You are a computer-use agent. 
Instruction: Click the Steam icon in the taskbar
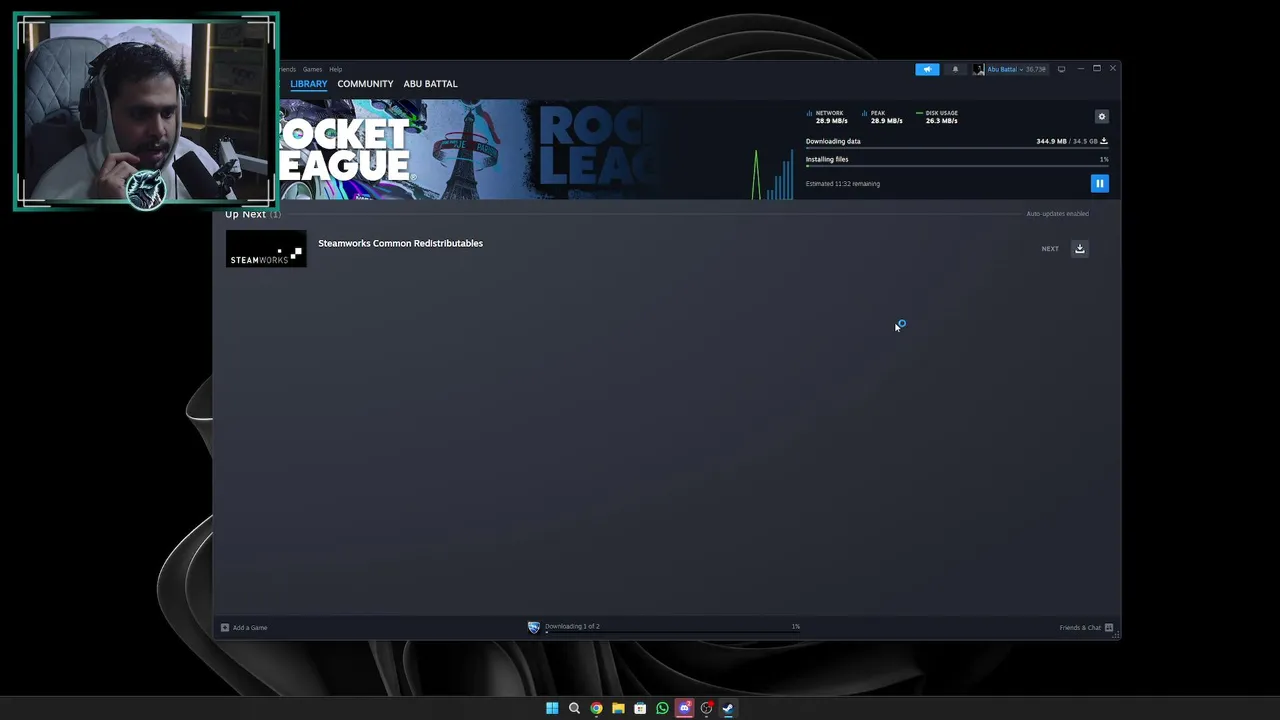coord(728,708)
